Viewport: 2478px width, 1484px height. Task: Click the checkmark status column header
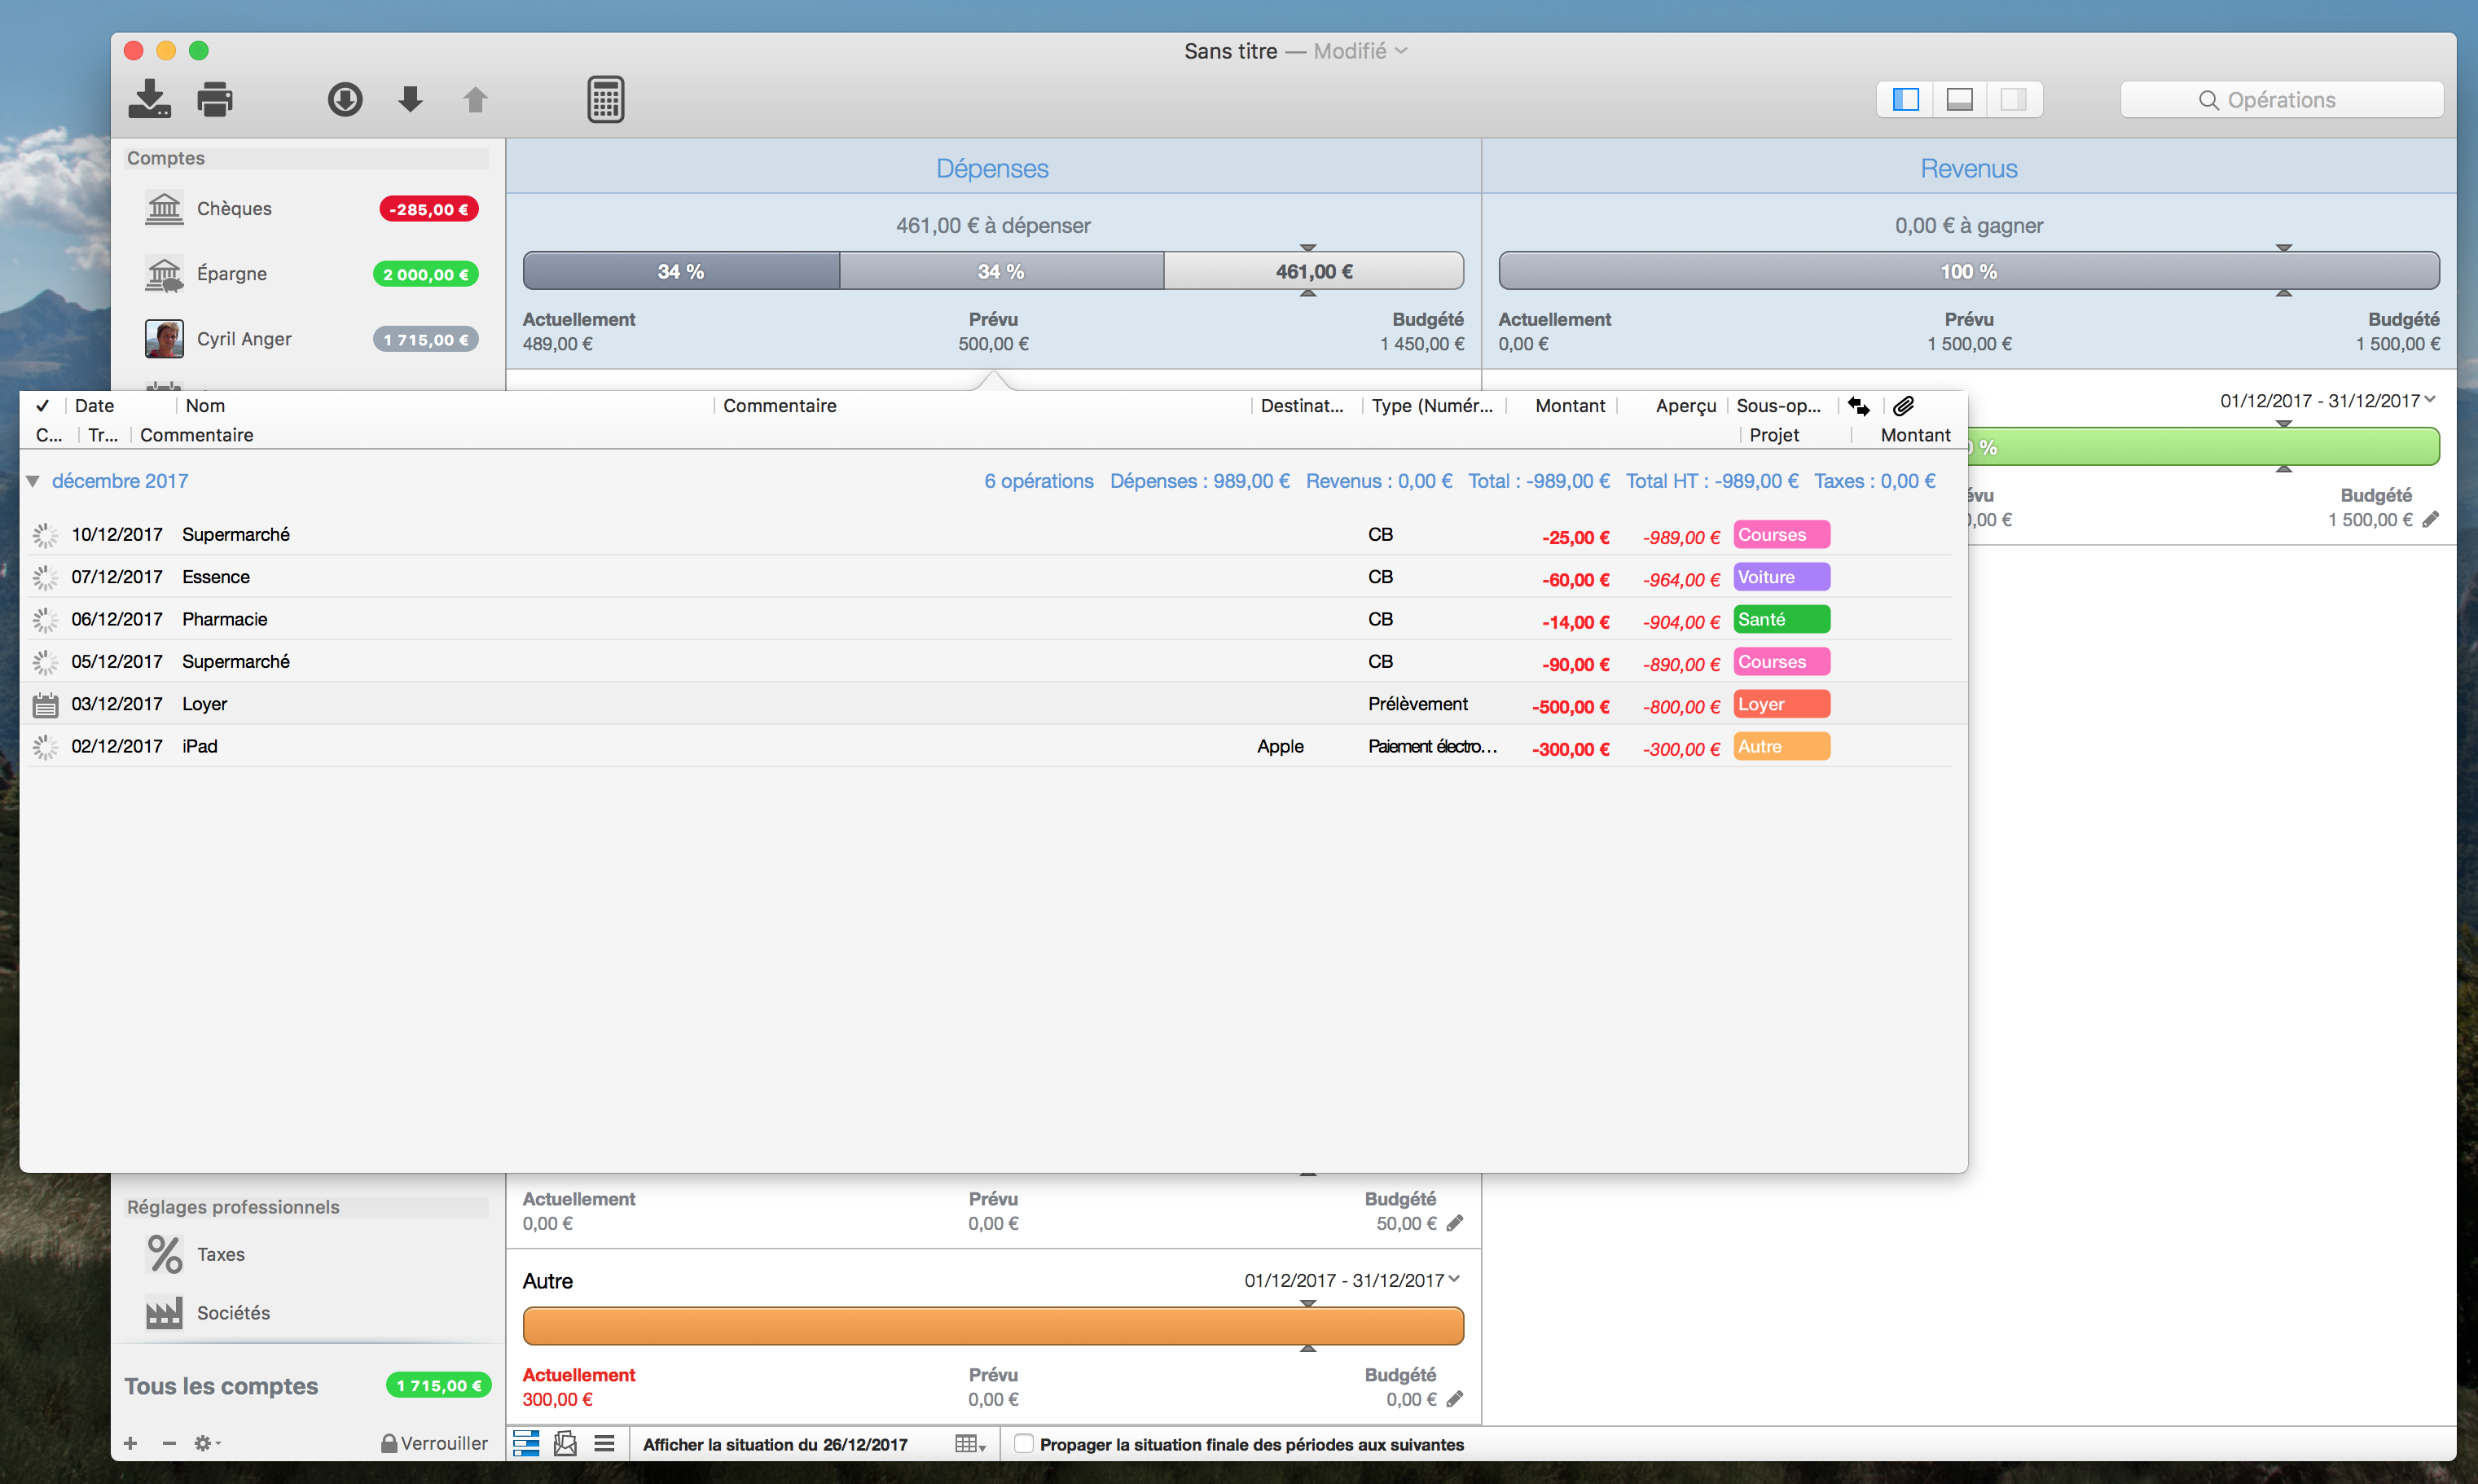pos(42,405)
